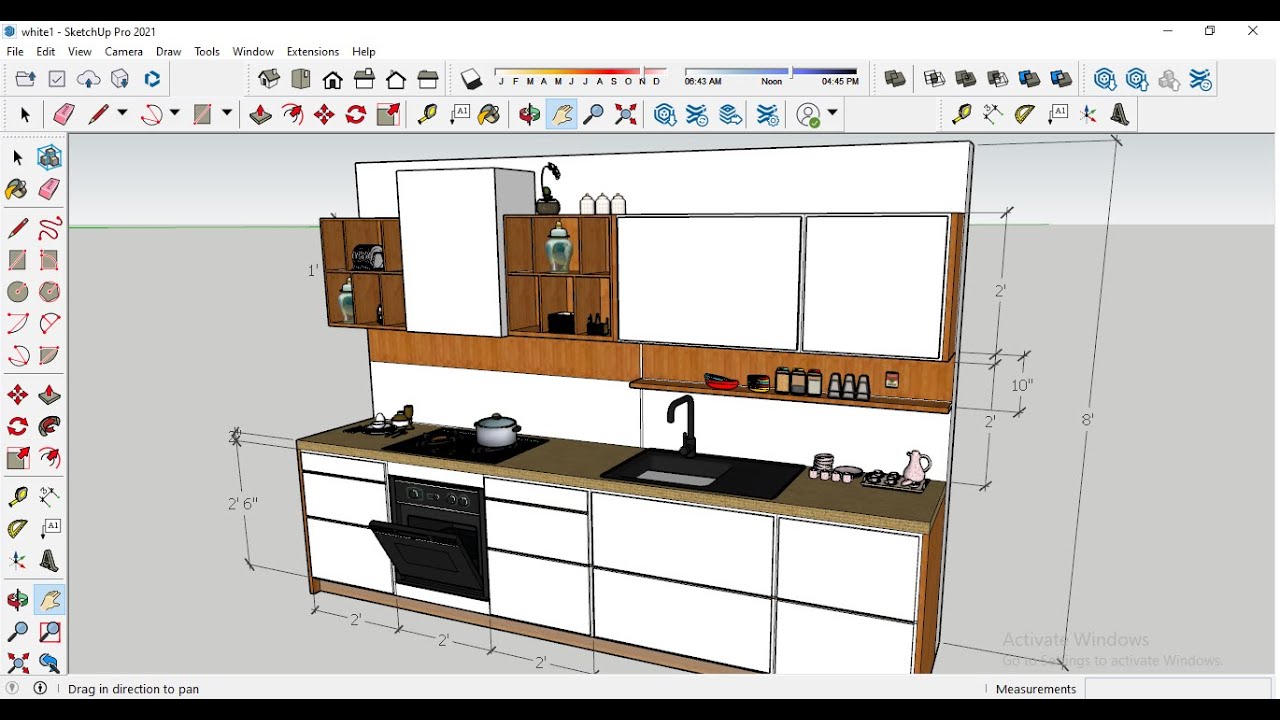Pick the Circle tool in left toolbar
Image resolution: width=1280 pixels, height=720 pixels.
click(18, 292)
